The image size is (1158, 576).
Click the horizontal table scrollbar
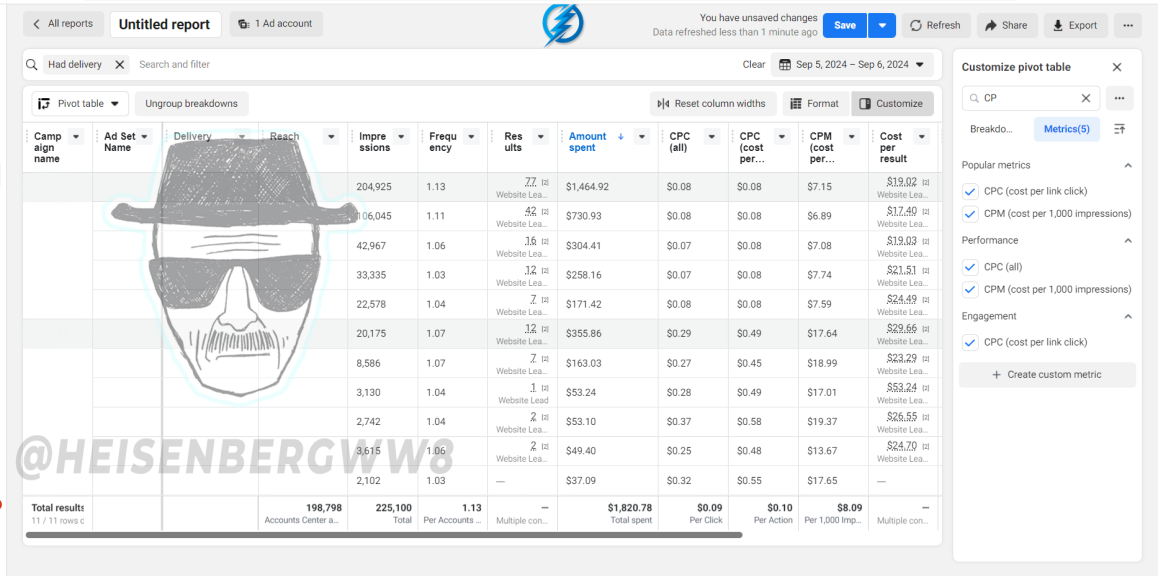383,535
